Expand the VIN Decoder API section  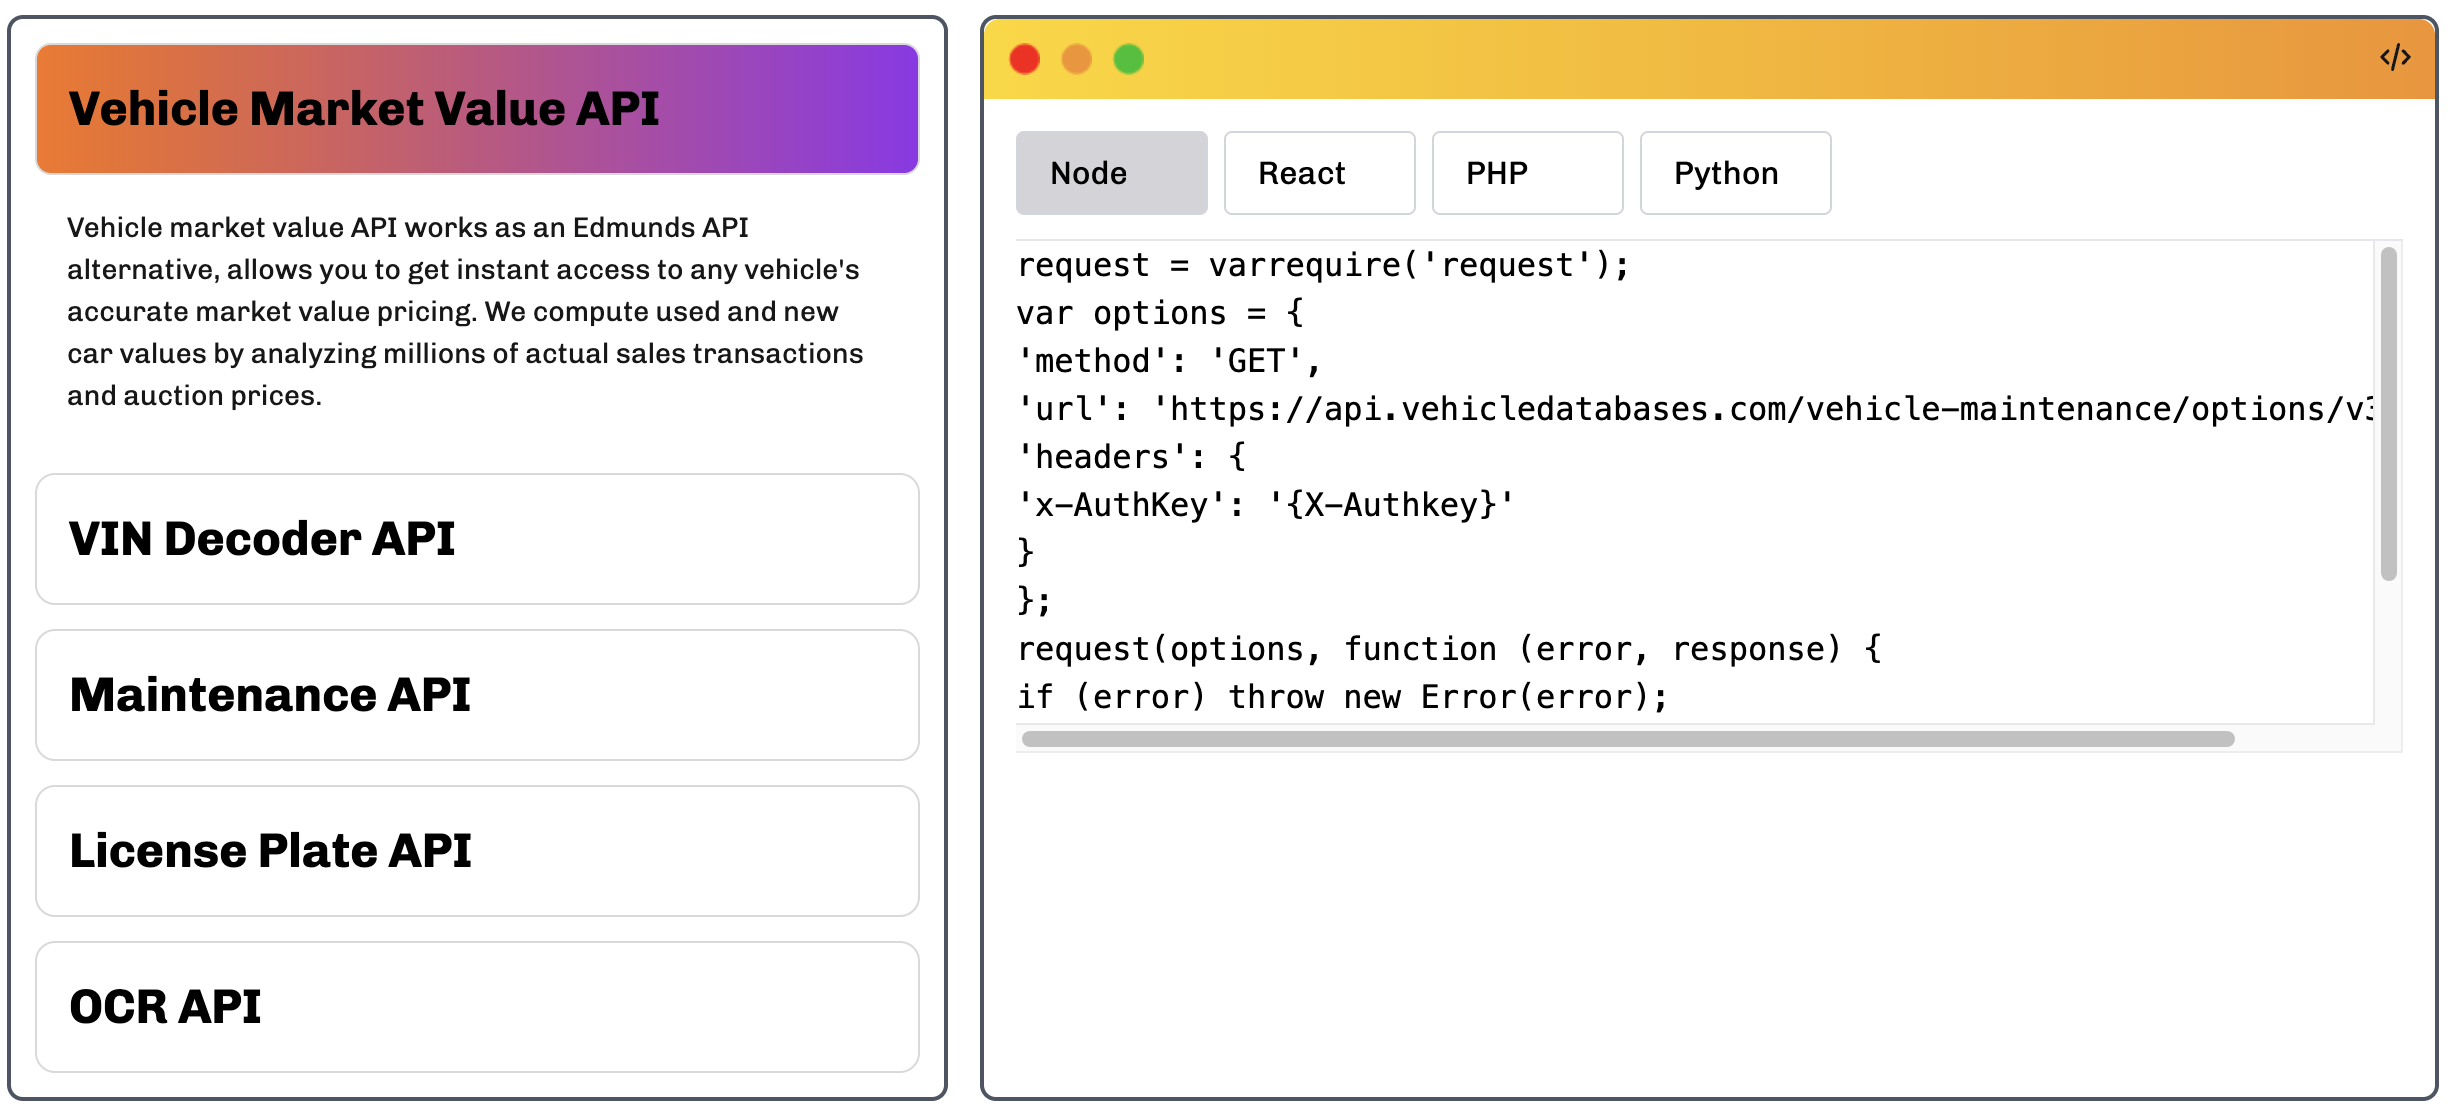click(x=477, y=539)
